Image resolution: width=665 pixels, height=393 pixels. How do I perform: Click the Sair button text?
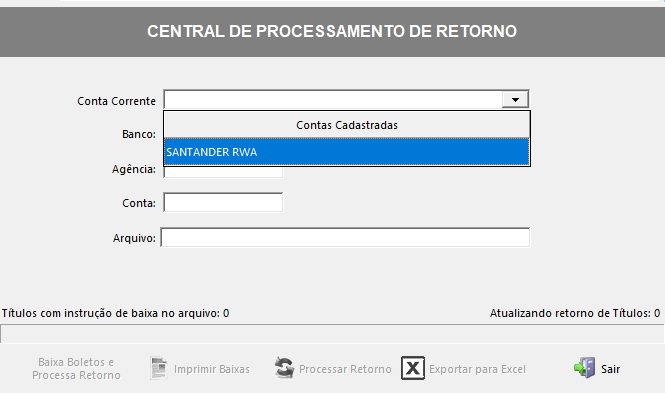(610, 369)
